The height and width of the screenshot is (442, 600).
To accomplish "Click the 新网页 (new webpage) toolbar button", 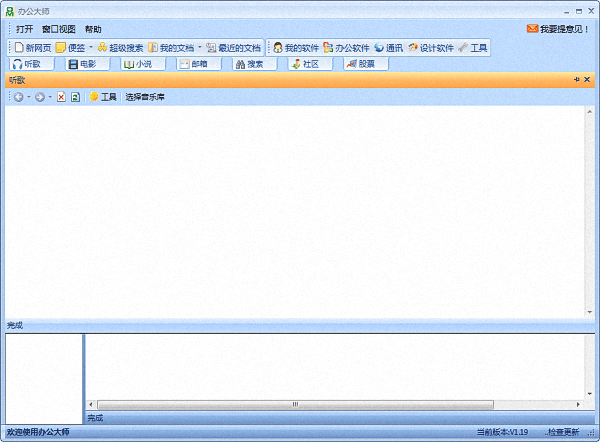I will [x=33, y=47].
